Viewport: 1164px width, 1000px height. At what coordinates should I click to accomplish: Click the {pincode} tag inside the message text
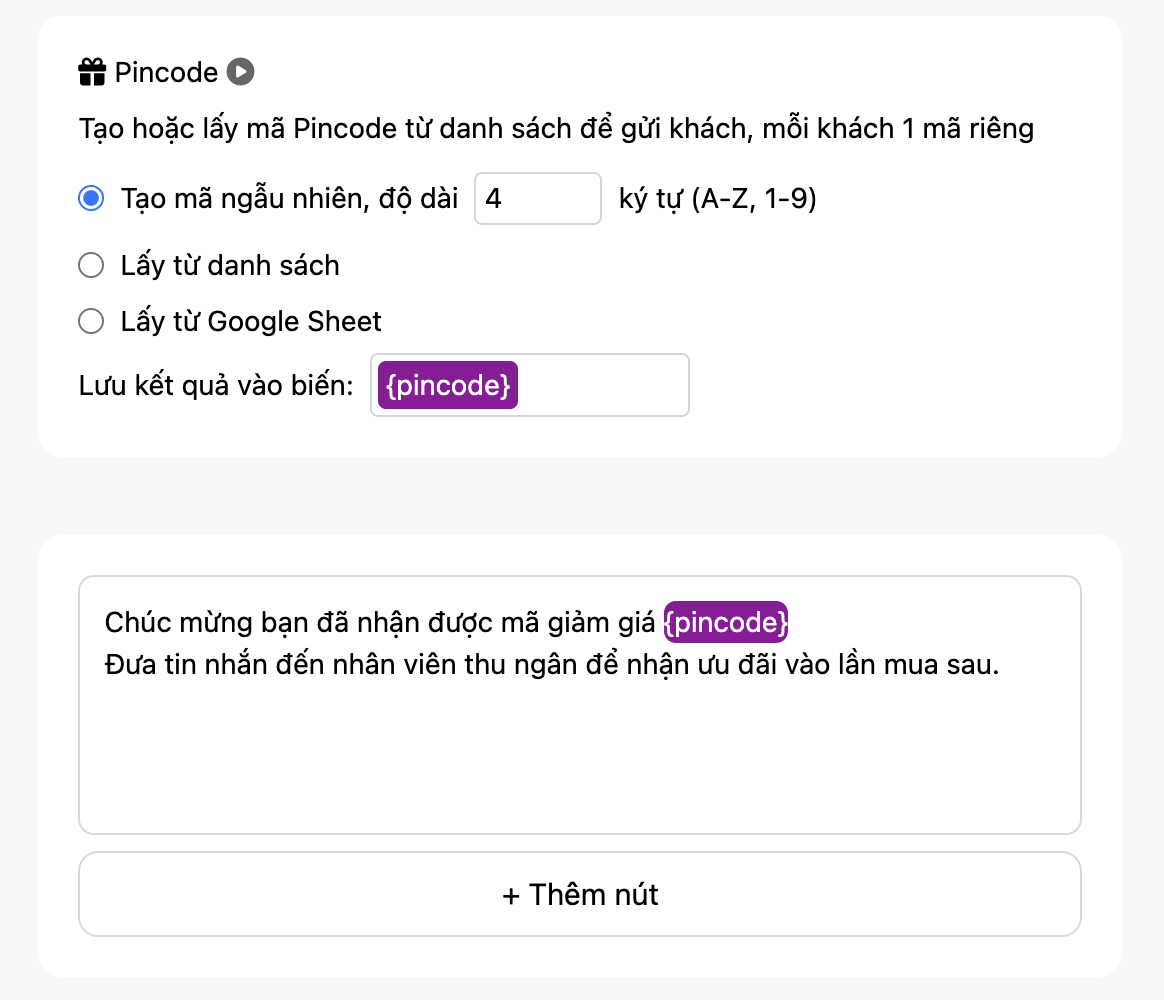pyautogui.click(x=725, y=622)
